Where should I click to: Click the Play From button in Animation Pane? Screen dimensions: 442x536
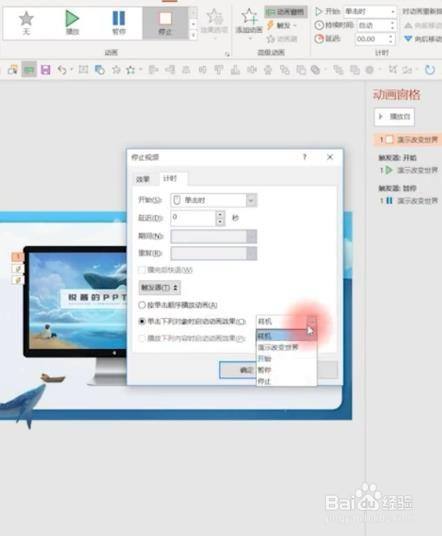tap(394, 117)
